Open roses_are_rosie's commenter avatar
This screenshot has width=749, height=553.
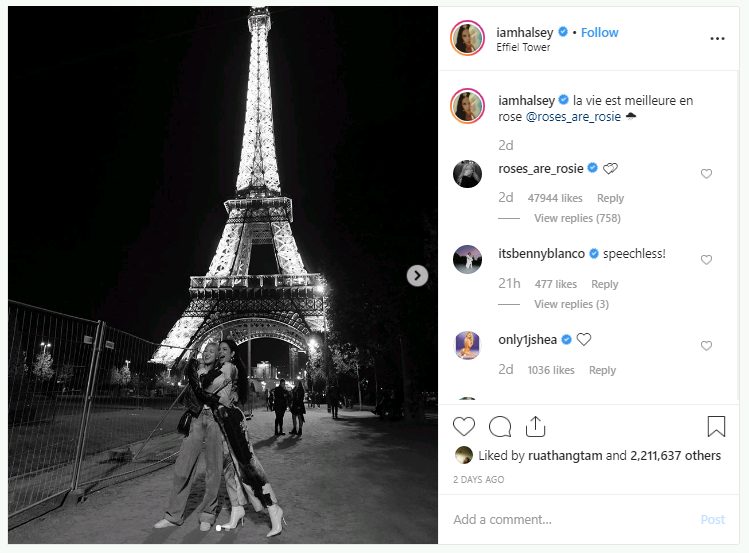467,174
